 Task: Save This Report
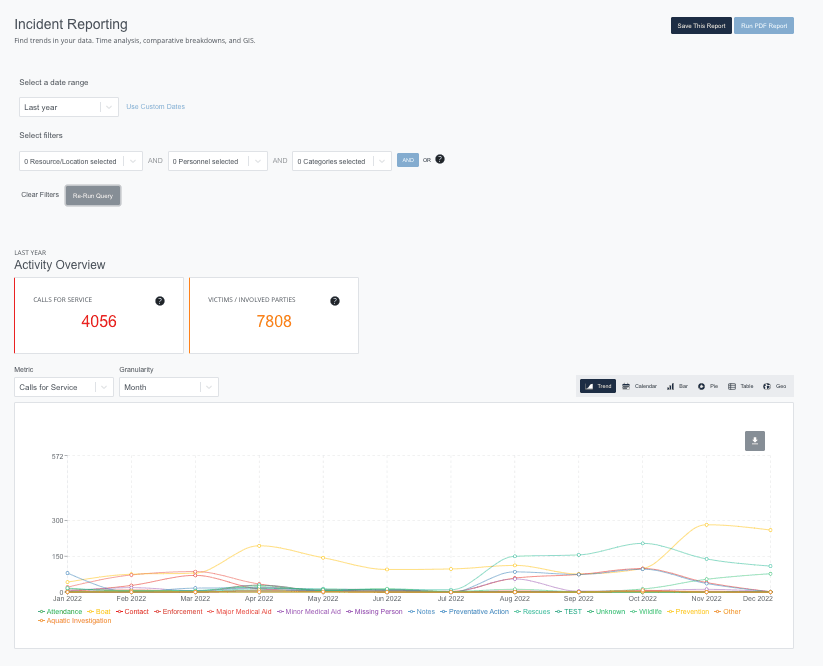[700, 26]
